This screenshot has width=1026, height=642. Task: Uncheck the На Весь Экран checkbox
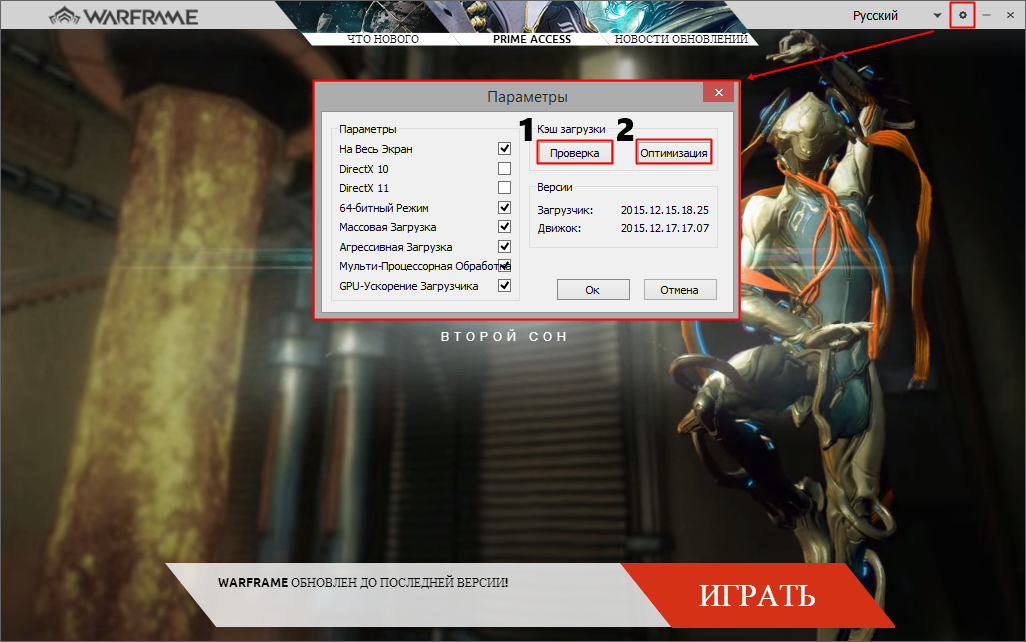click(505, 149)
